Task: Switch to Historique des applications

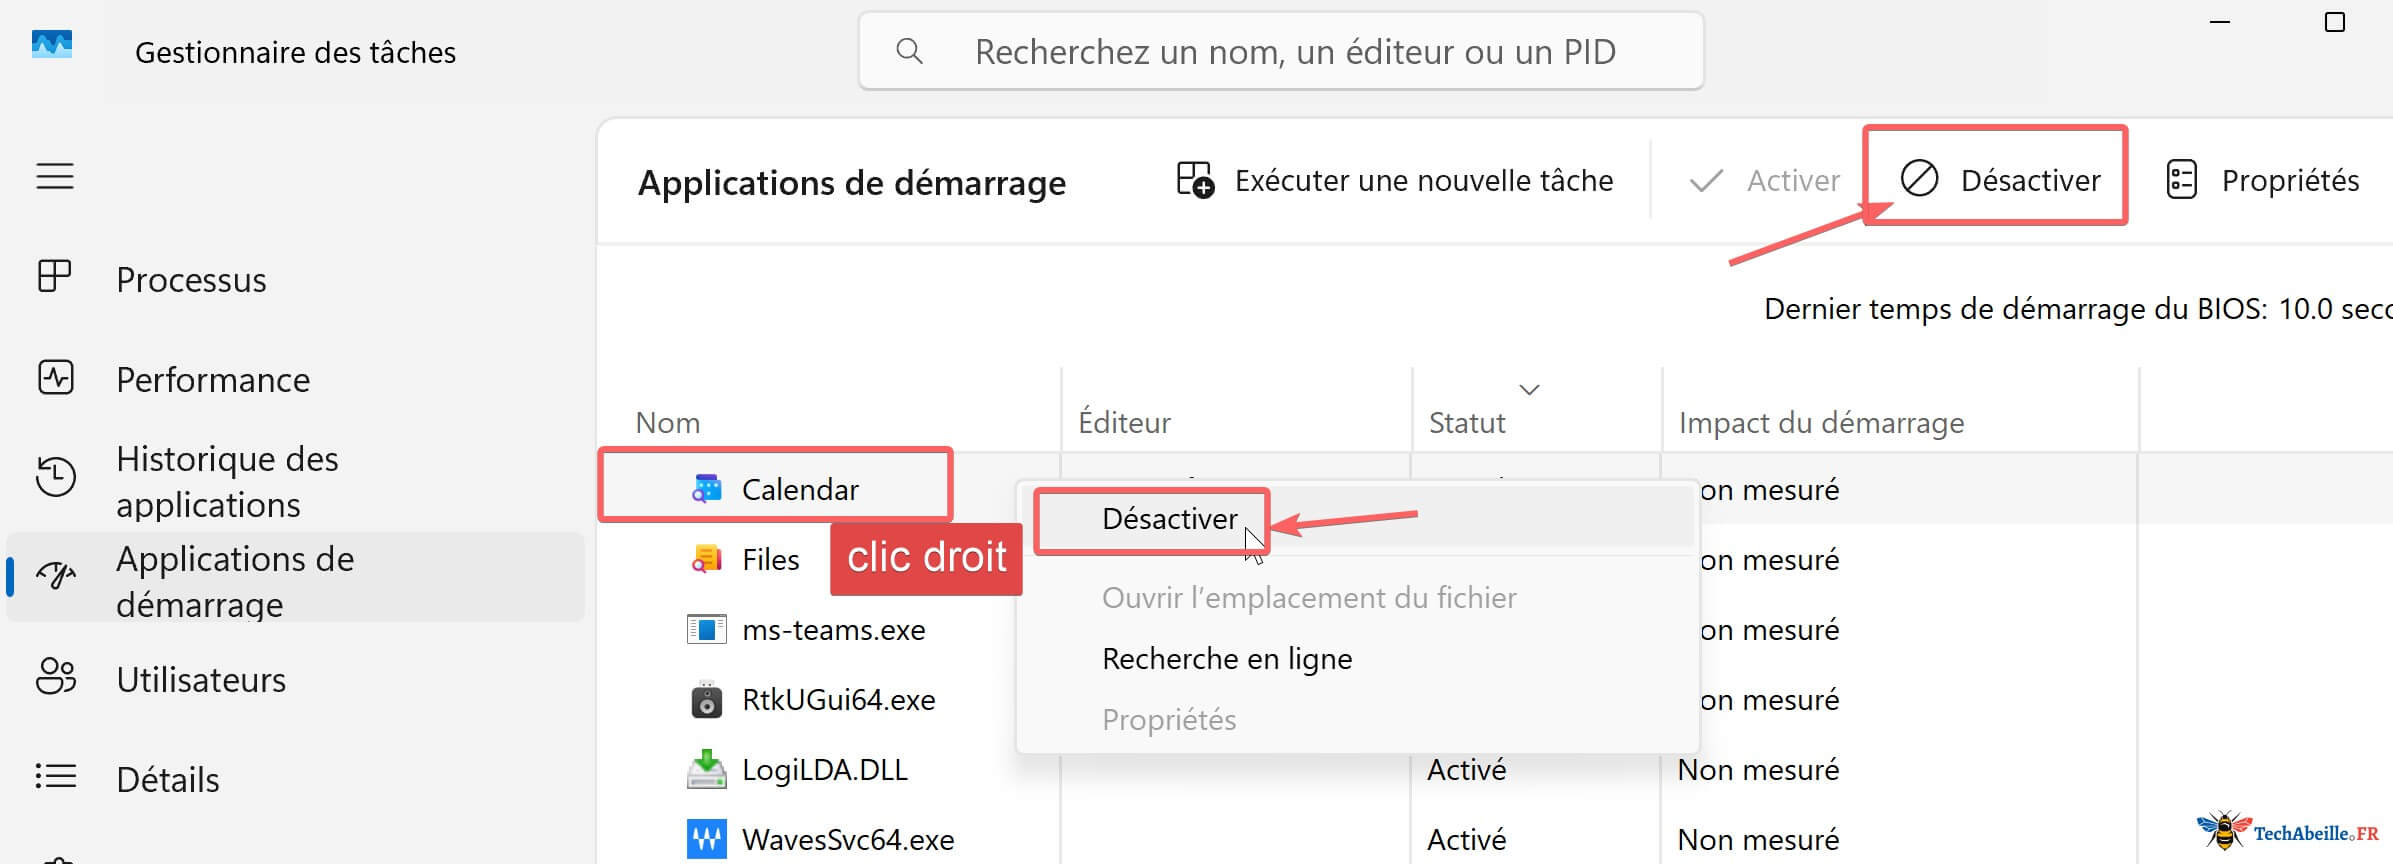Action: [x=227, y=482]
